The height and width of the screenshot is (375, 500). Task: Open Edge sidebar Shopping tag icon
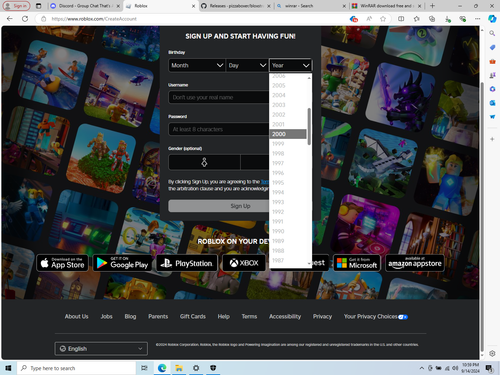pyautogui.click(x=492, y=47)
